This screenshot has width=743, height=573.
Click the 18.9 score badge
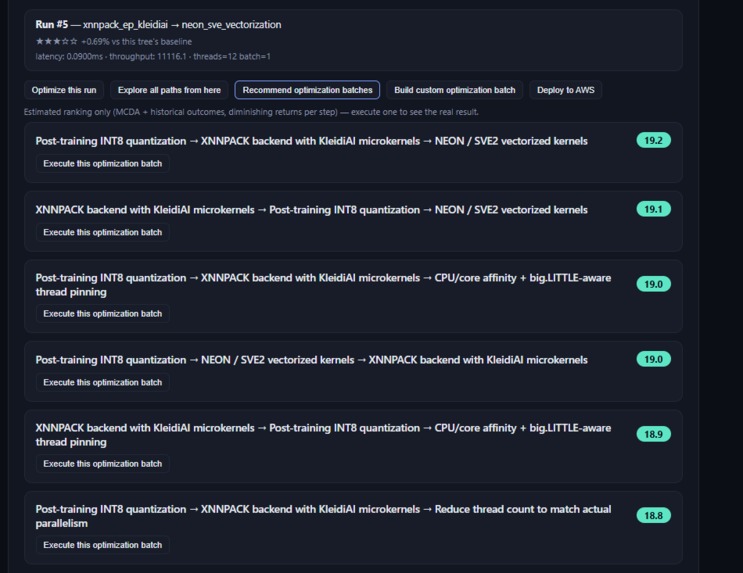(x=653, y=434)
